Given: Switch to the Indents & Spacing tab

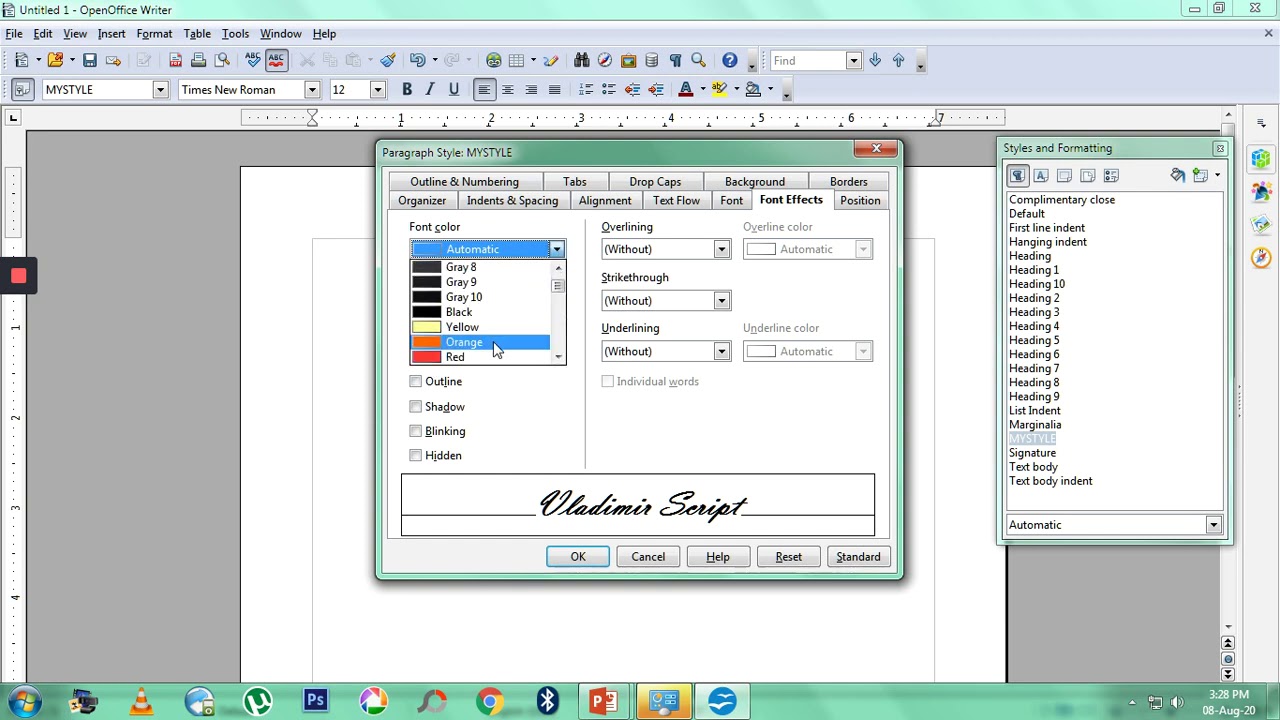Looking at the screenshot, I should [512, 201].
